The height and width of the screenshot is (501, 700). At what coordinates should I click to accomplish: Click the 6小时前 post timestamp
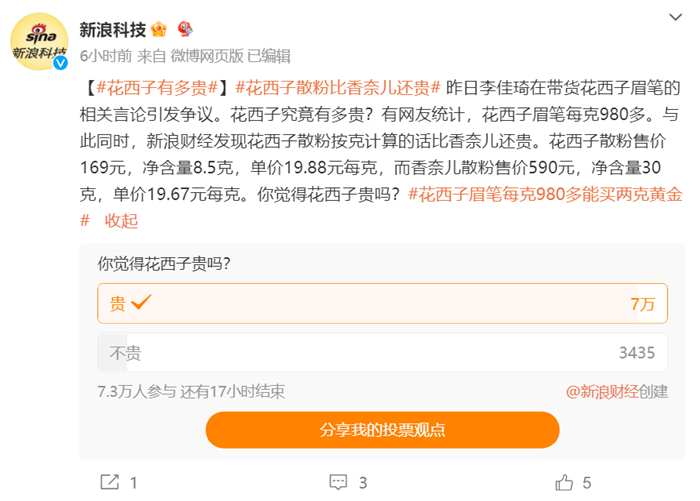(x=104, y=55)
